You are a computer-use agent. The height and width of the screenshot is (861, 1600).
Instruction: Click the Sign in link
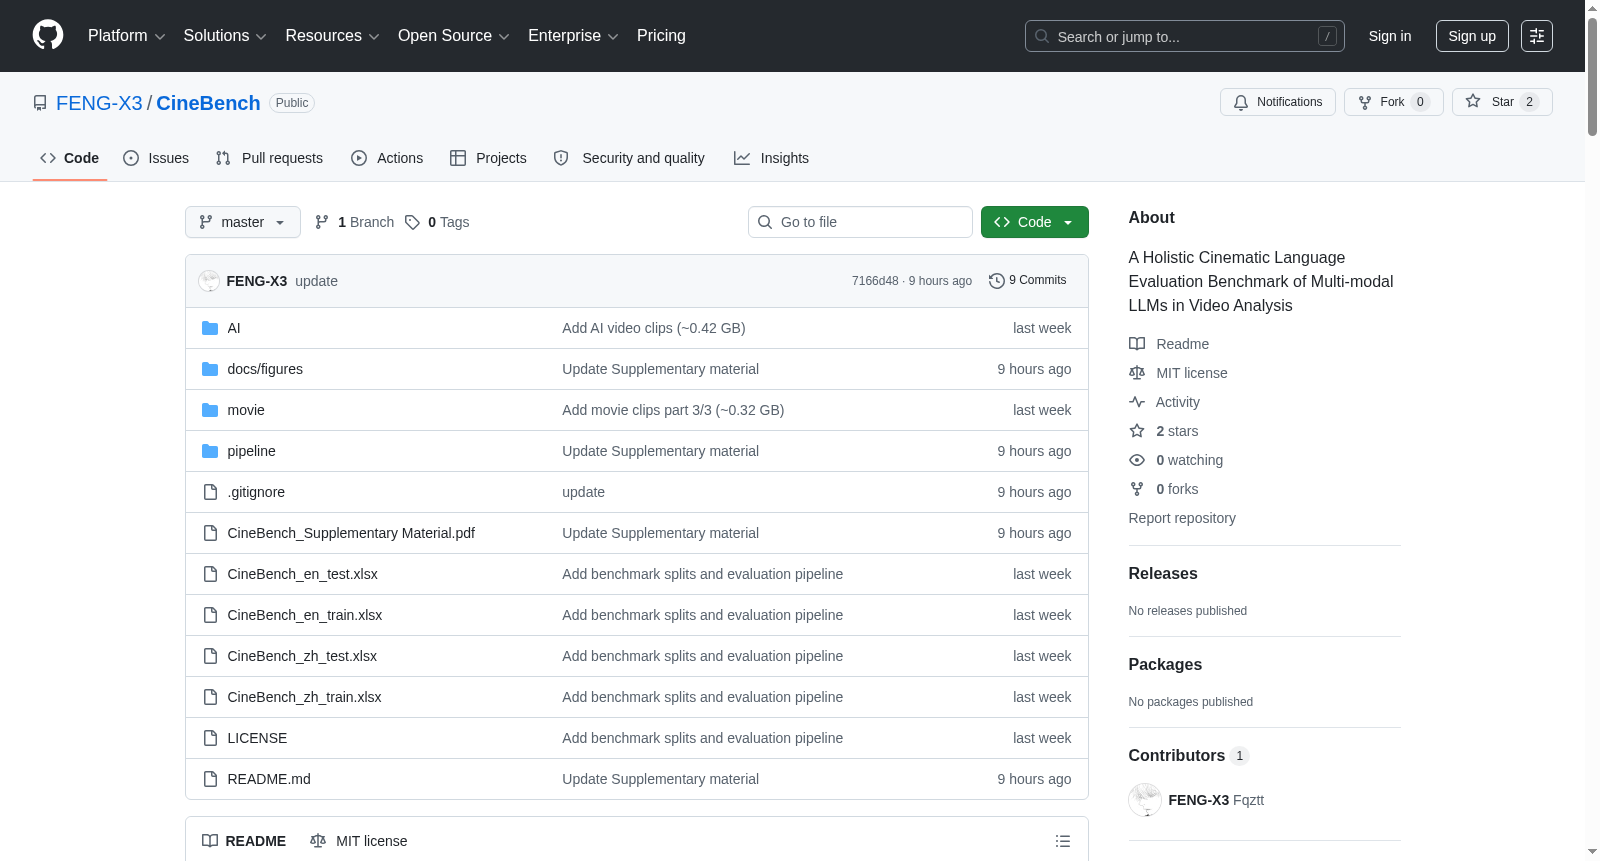(x=1390, y=36)
